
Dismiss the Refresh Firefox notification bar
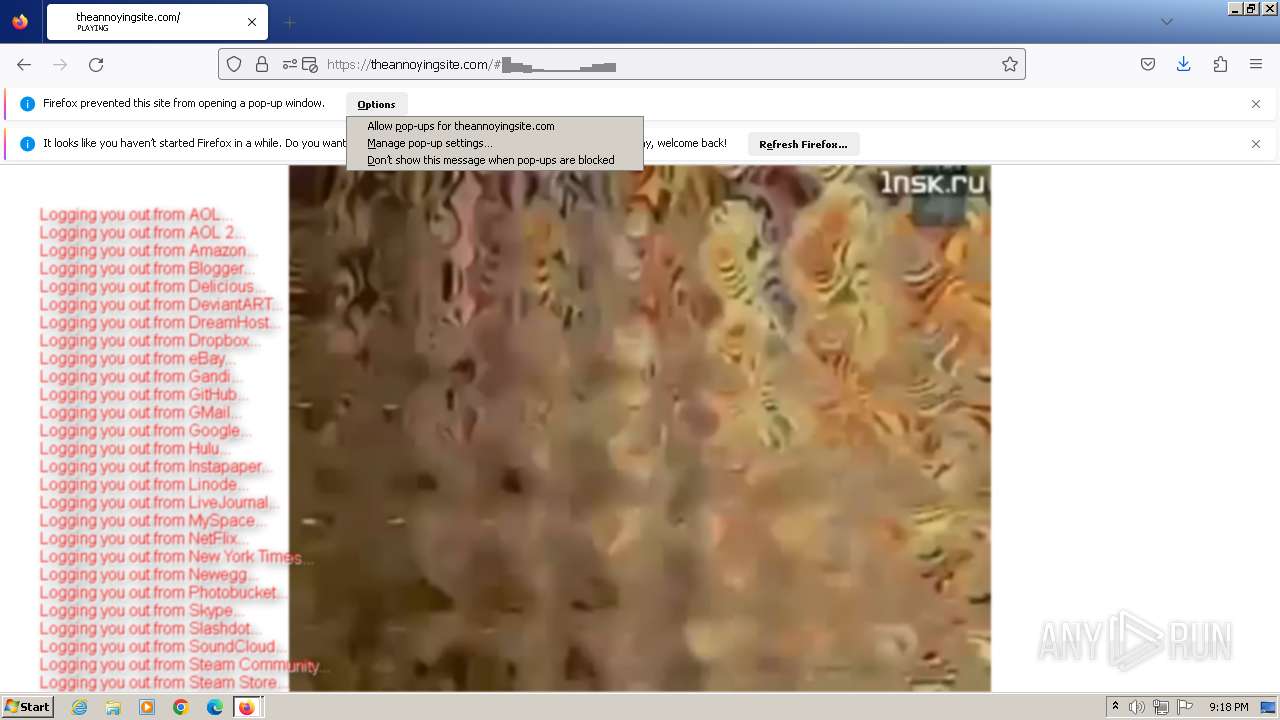coord(1256,144)
